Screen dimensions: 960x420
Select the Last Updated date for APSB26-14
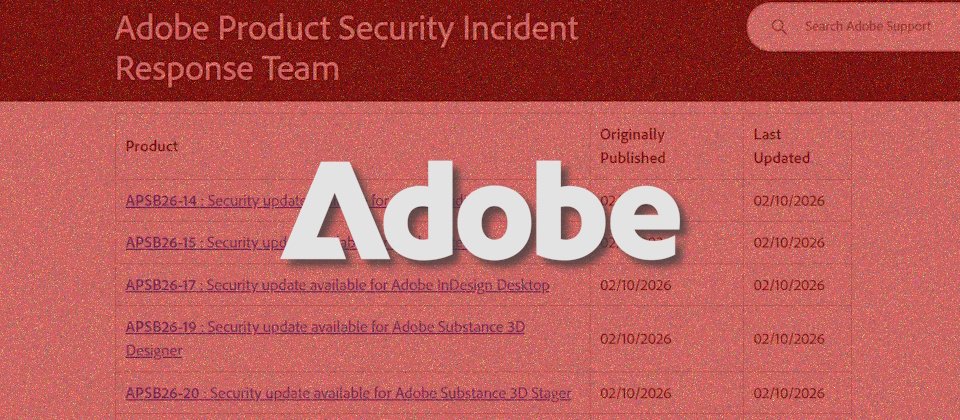[x=789, y=200]
